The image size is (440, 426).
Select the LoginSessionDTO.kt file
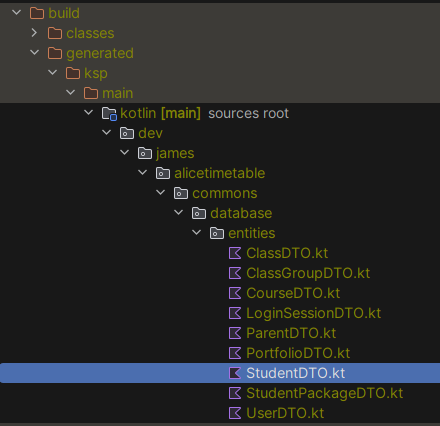pyautogui.click(x=313, y=313)
